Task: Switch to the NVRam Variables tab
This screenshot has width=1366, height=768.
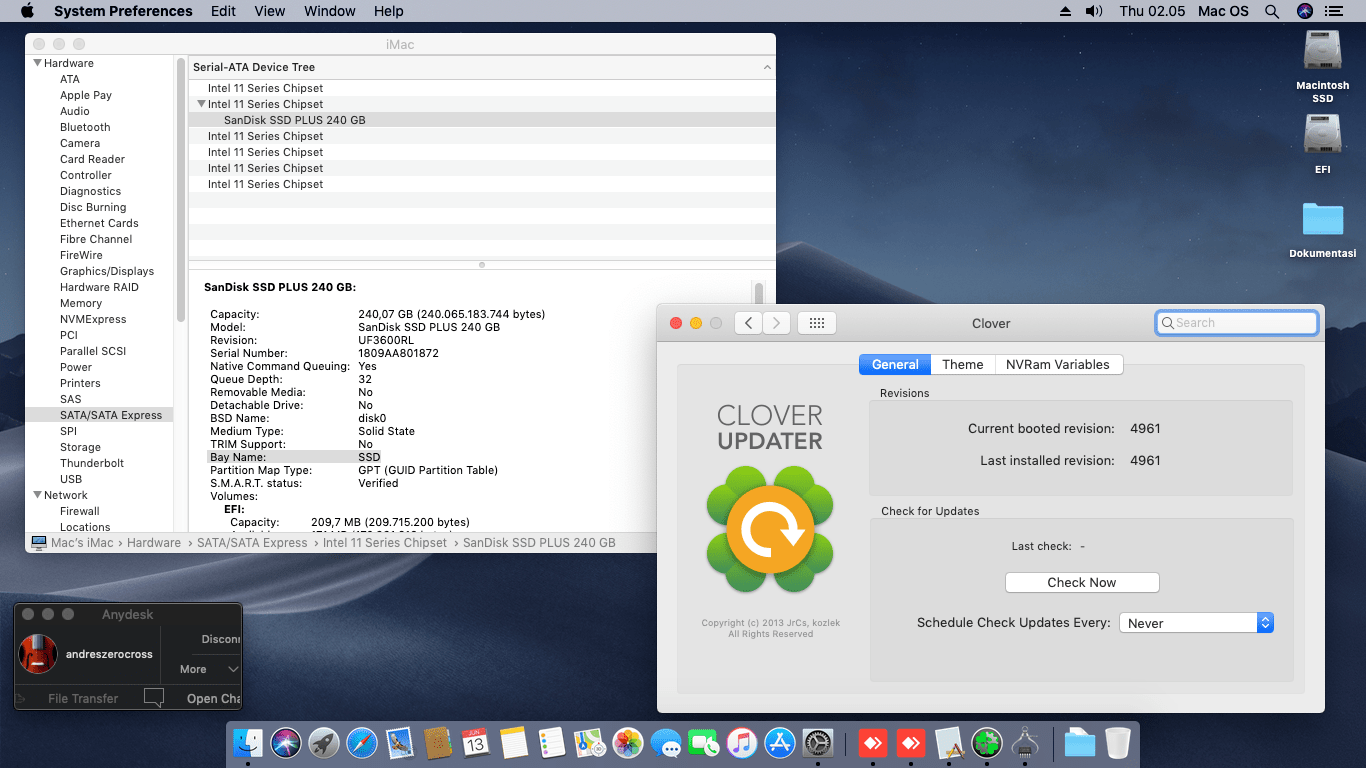Action: click(x=1058, y=364)
